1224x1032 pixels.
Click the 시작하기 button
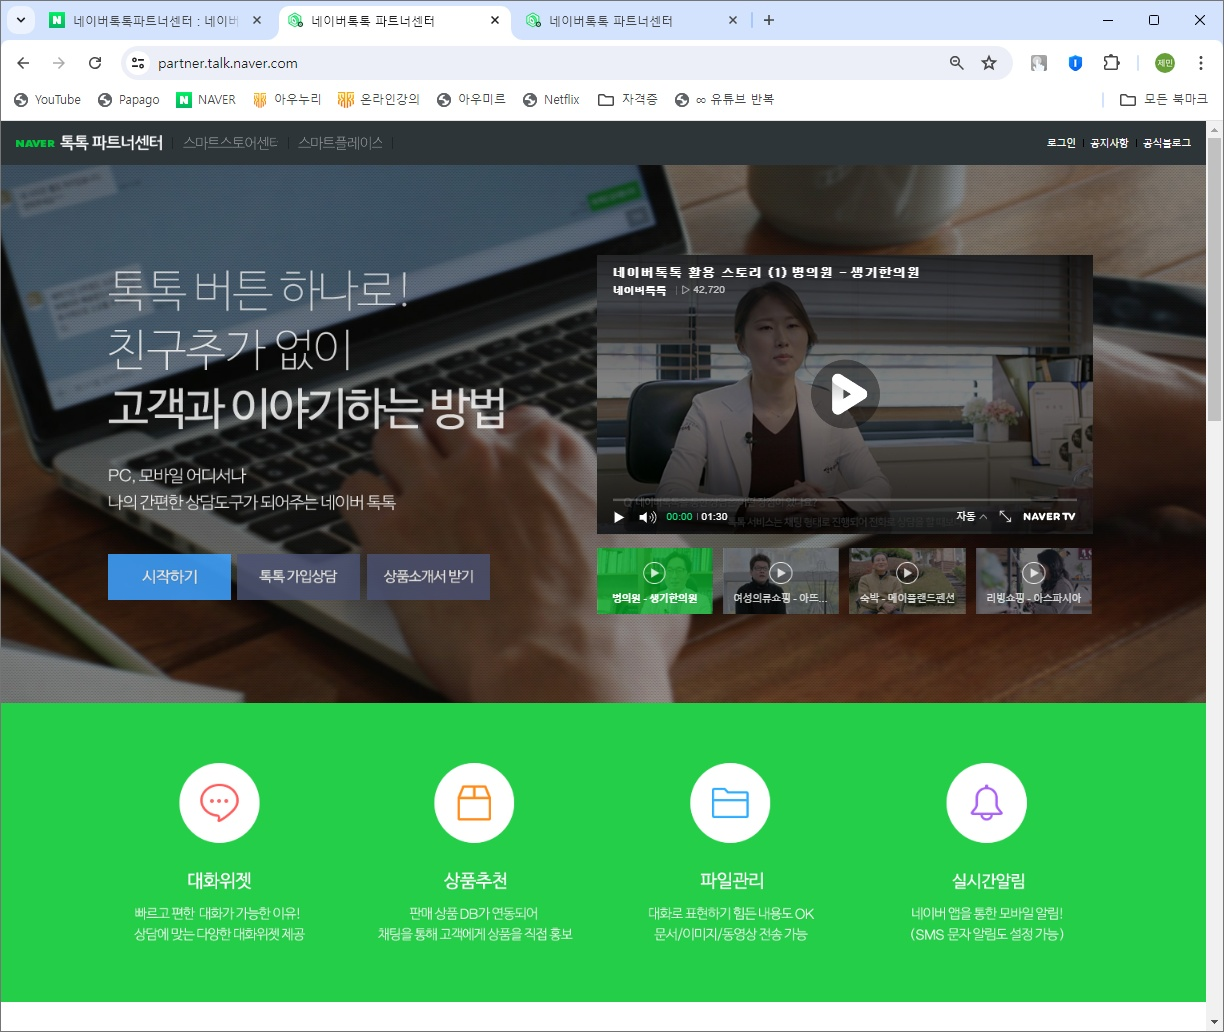(x=168, y=577)
